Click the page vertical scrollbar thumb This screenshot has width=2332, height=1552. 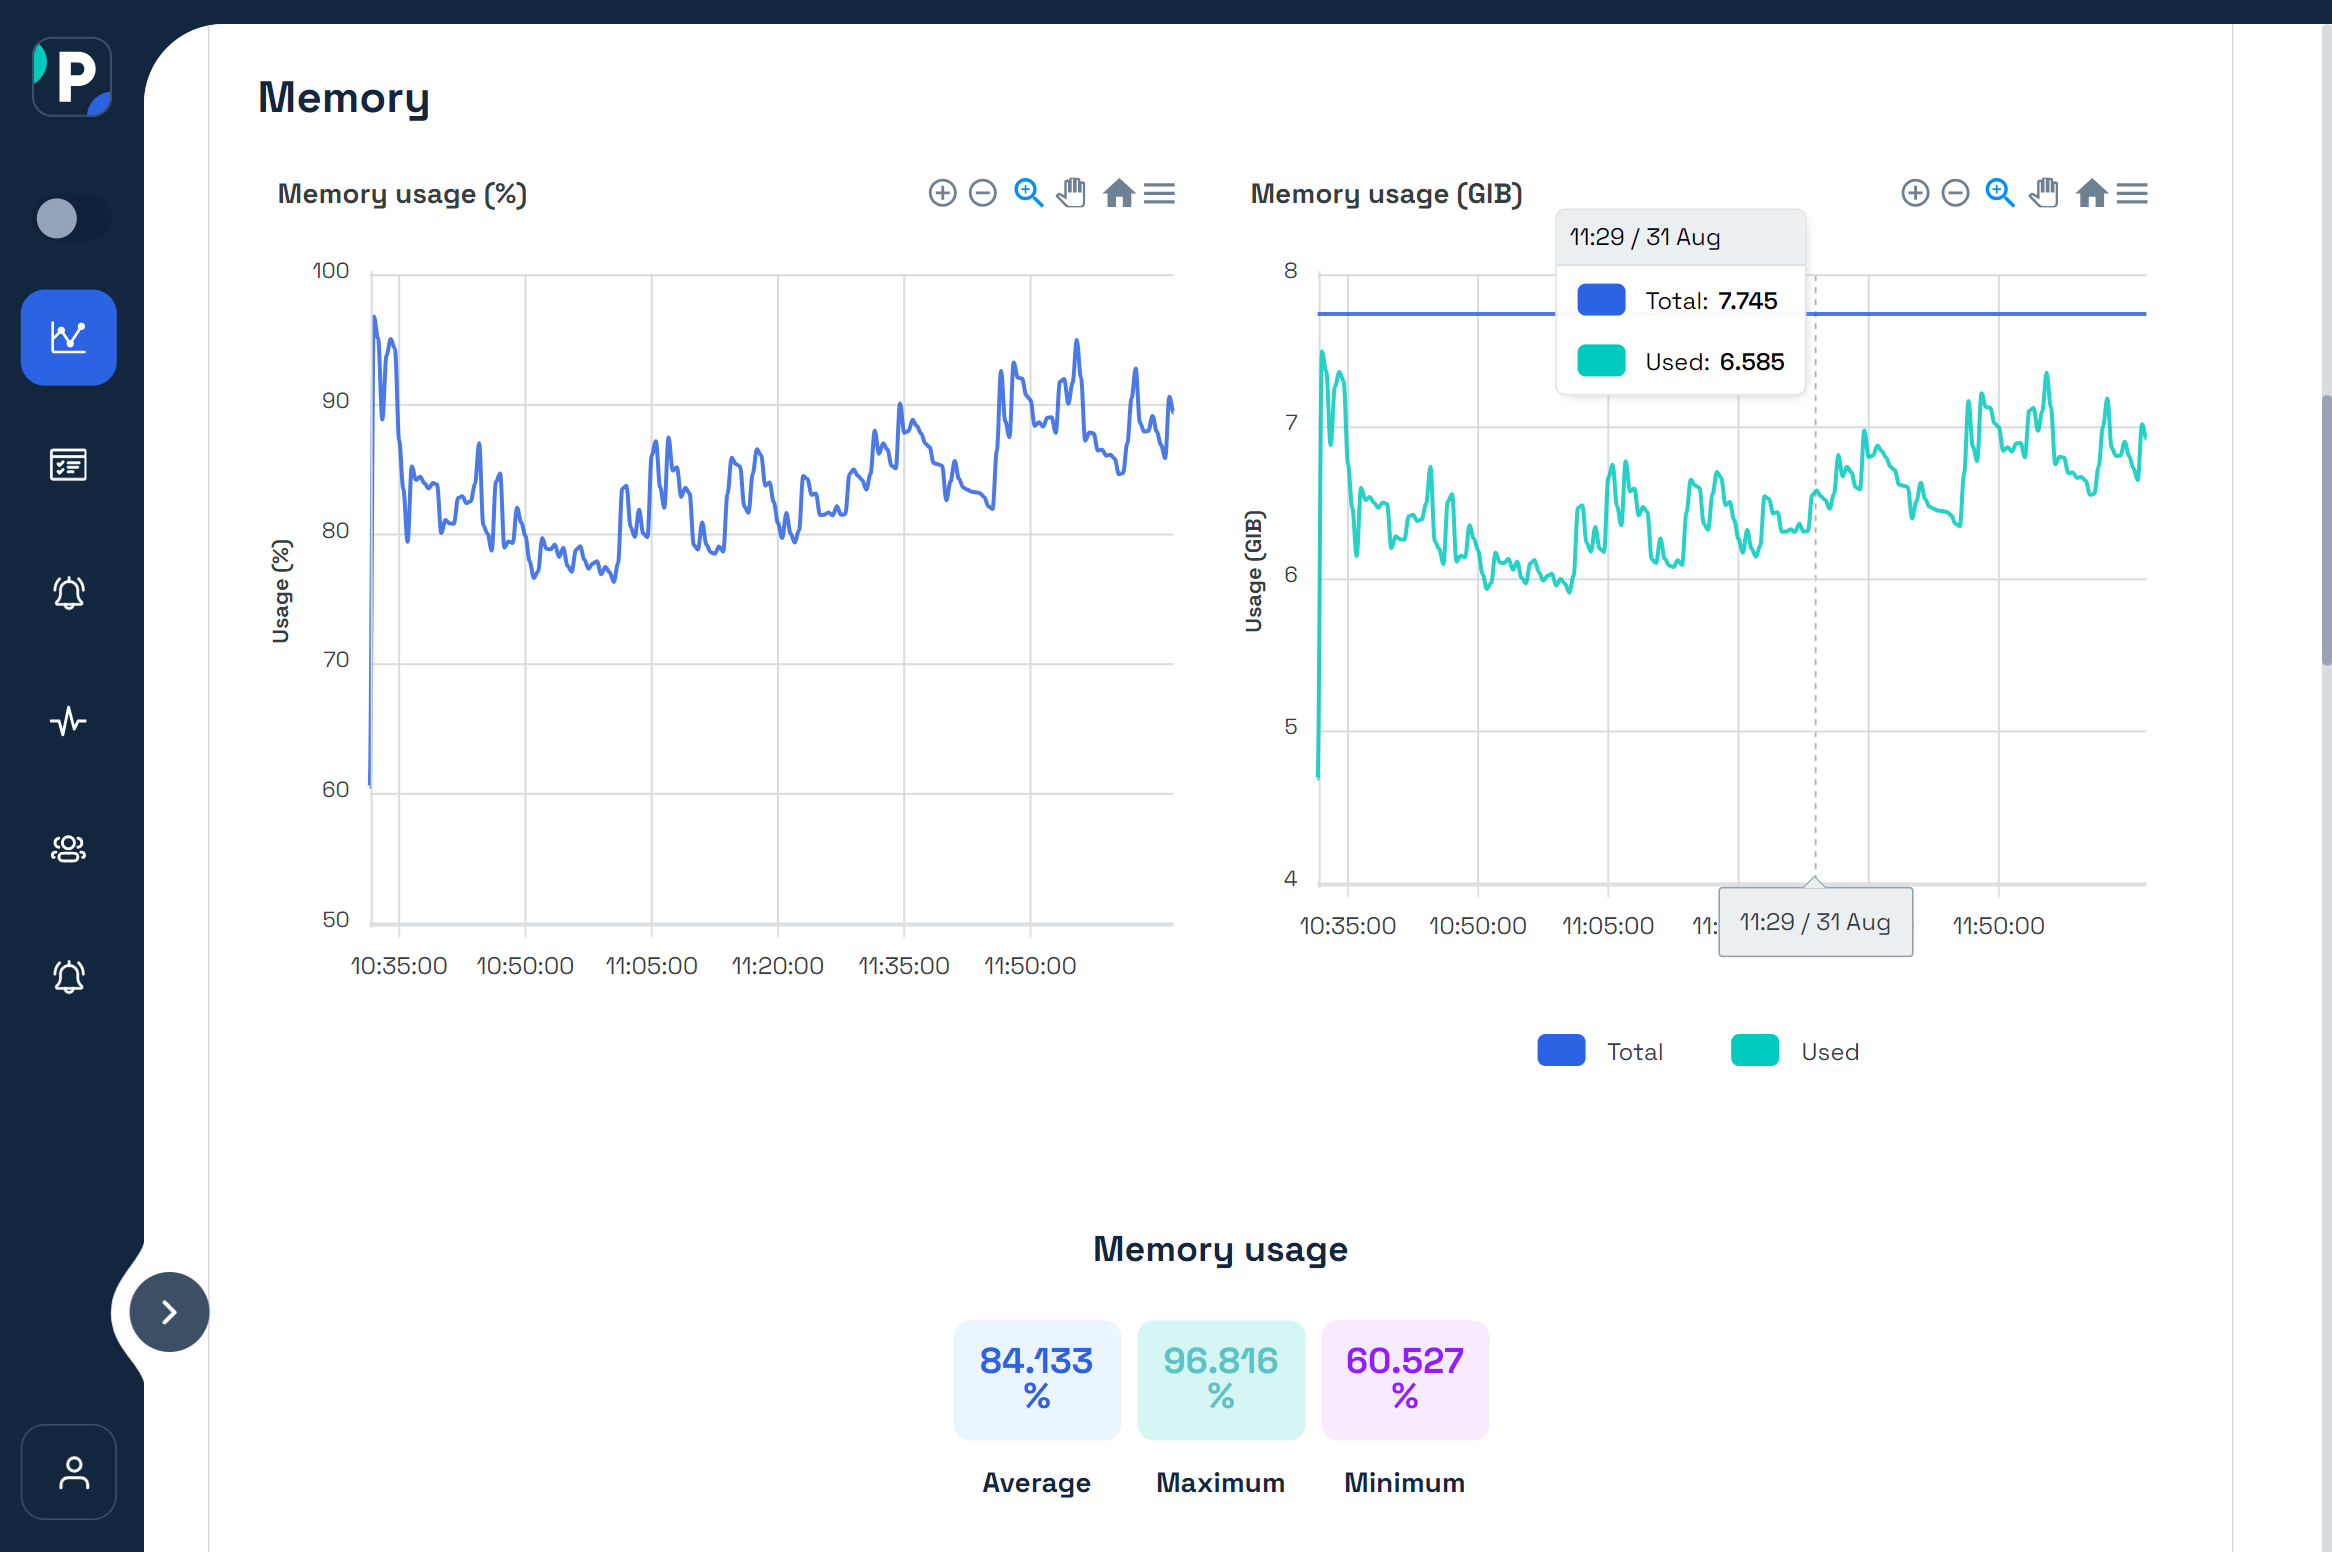2326,530
